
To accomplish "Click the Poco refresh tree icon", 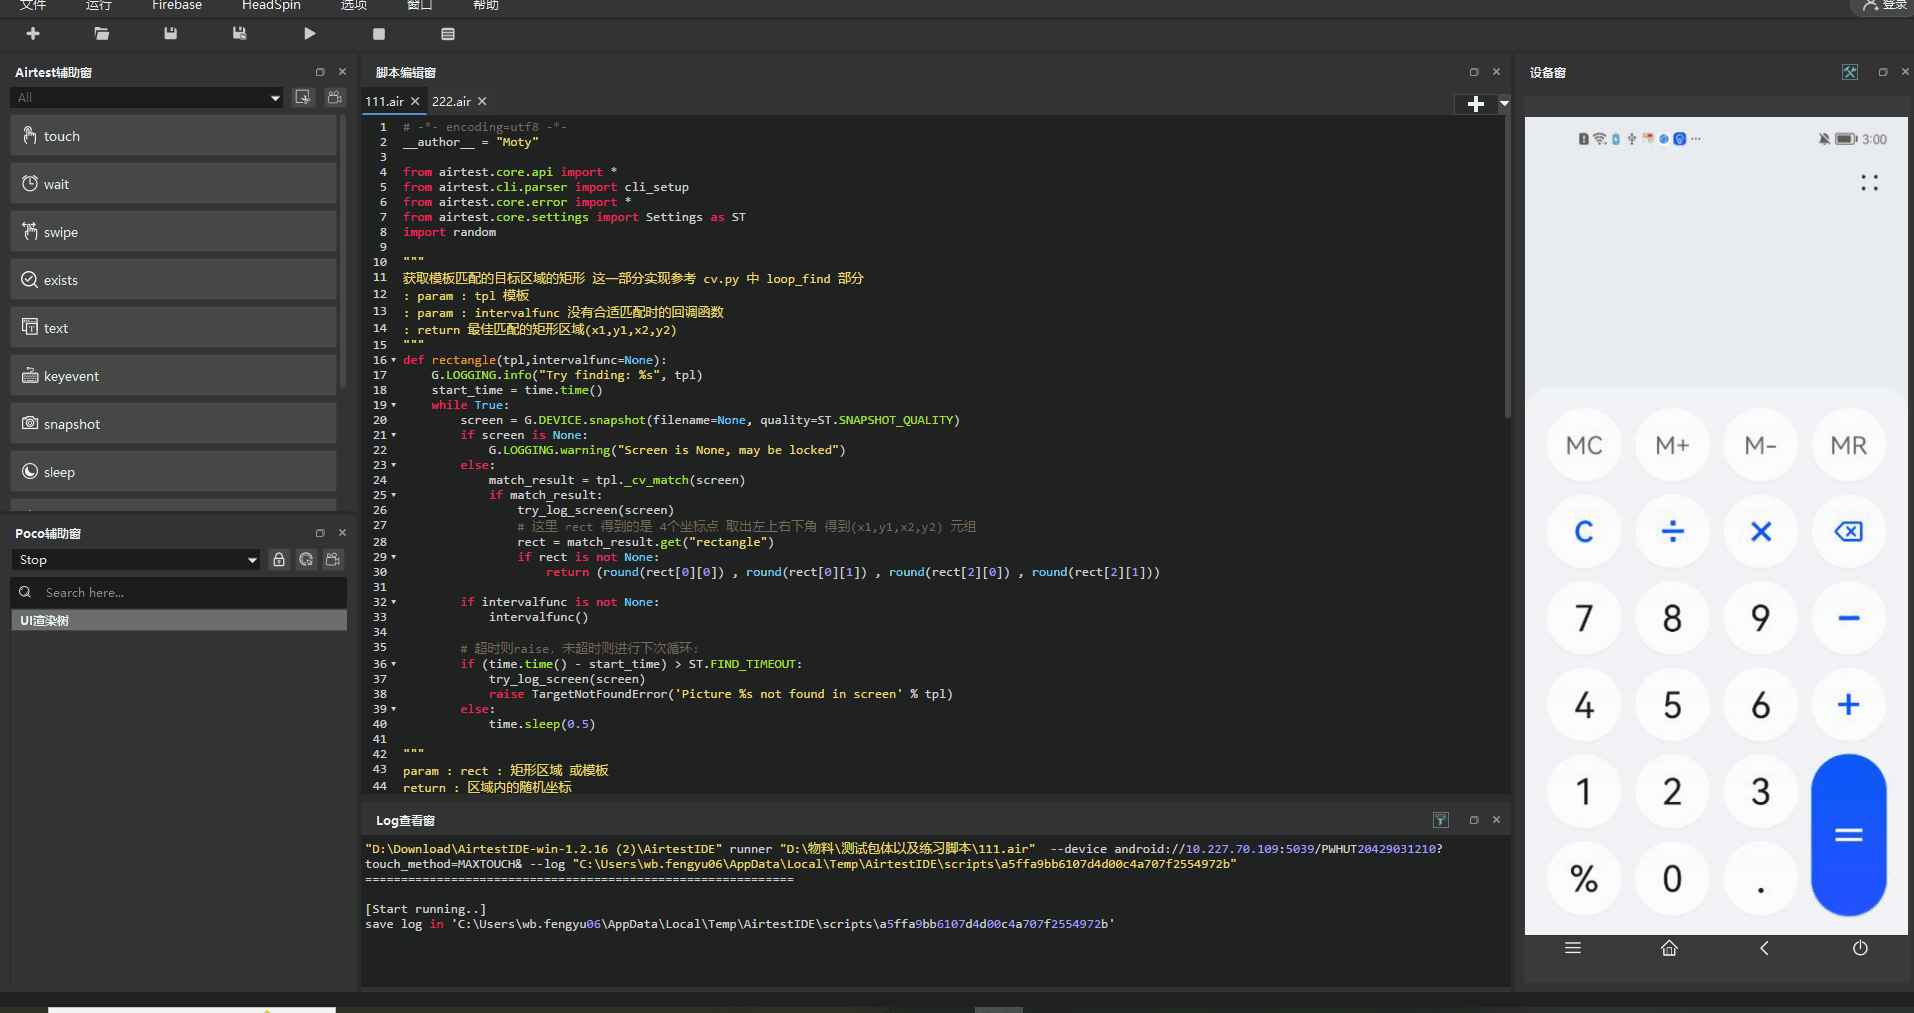I will click(306, 560).
